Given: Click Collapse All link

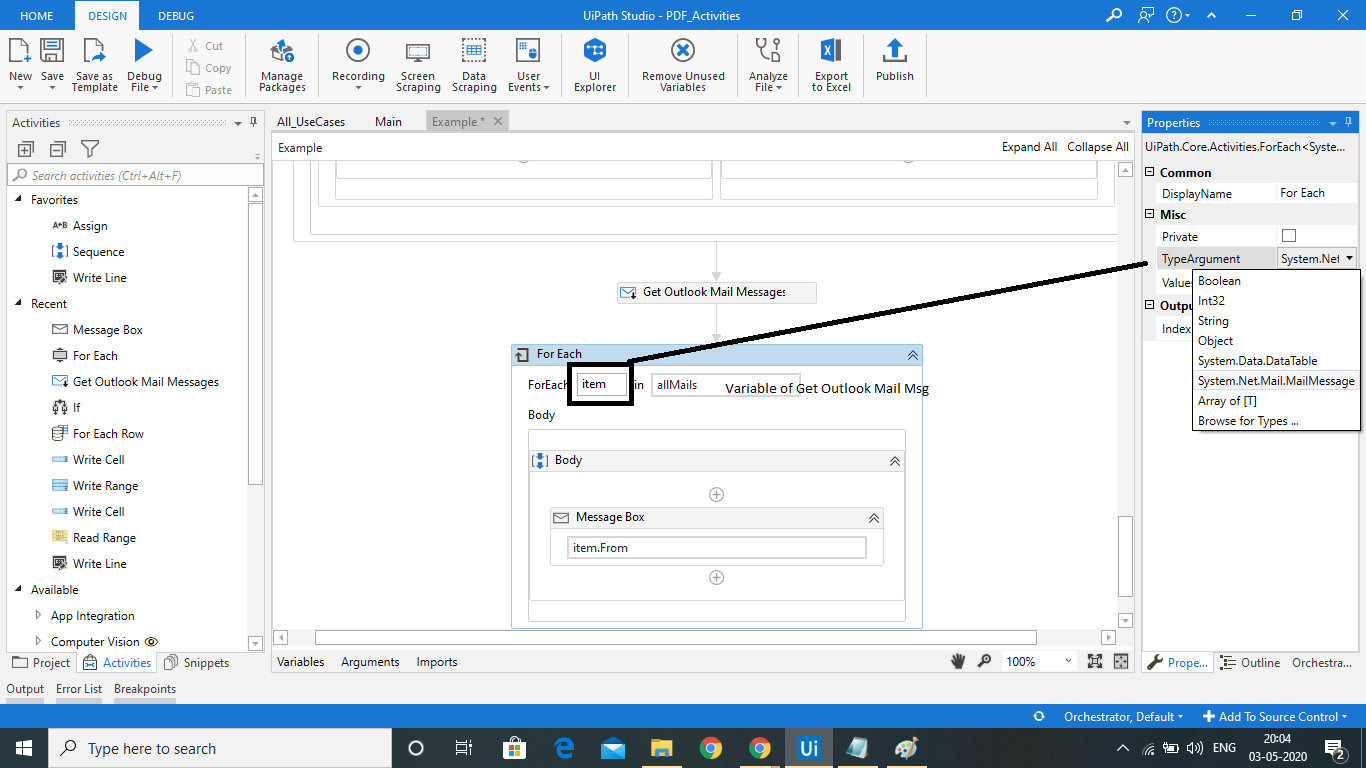Looking at the screenshot, I should click(1098, 147).
